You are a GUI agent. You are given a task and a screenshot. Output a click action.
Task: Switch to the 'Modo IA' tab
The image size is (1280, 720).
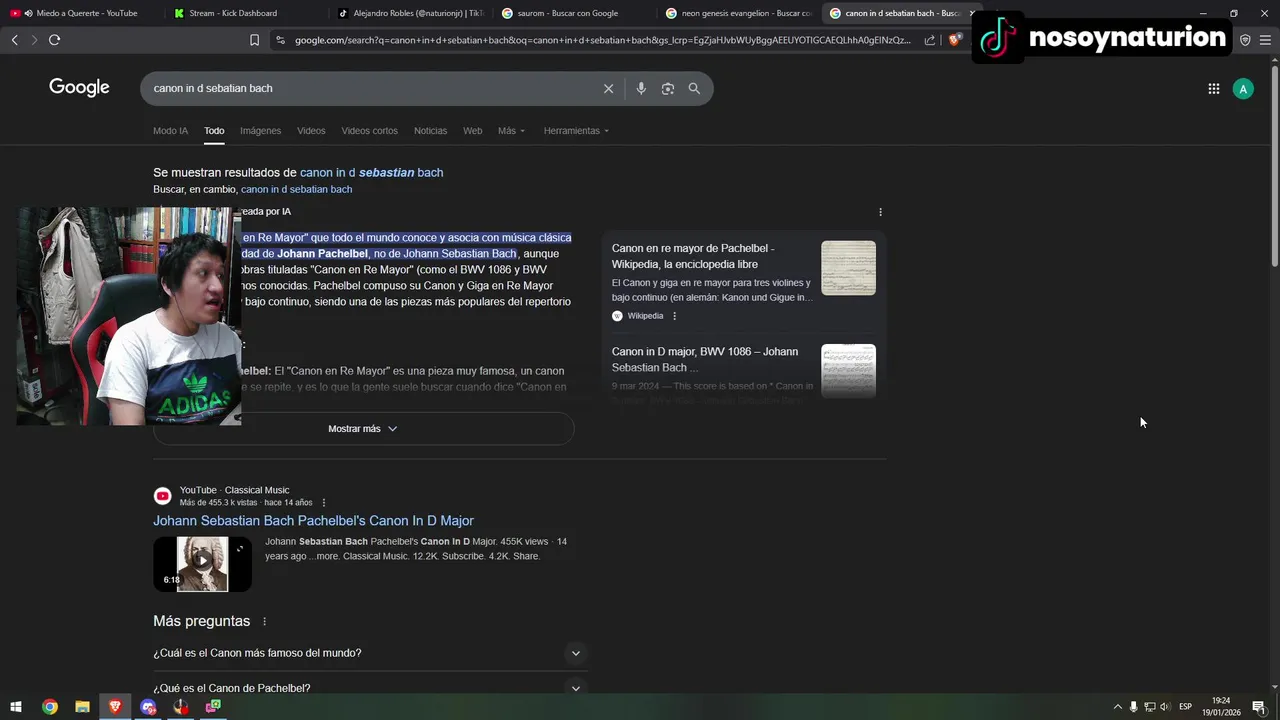(x=170, y=131)
